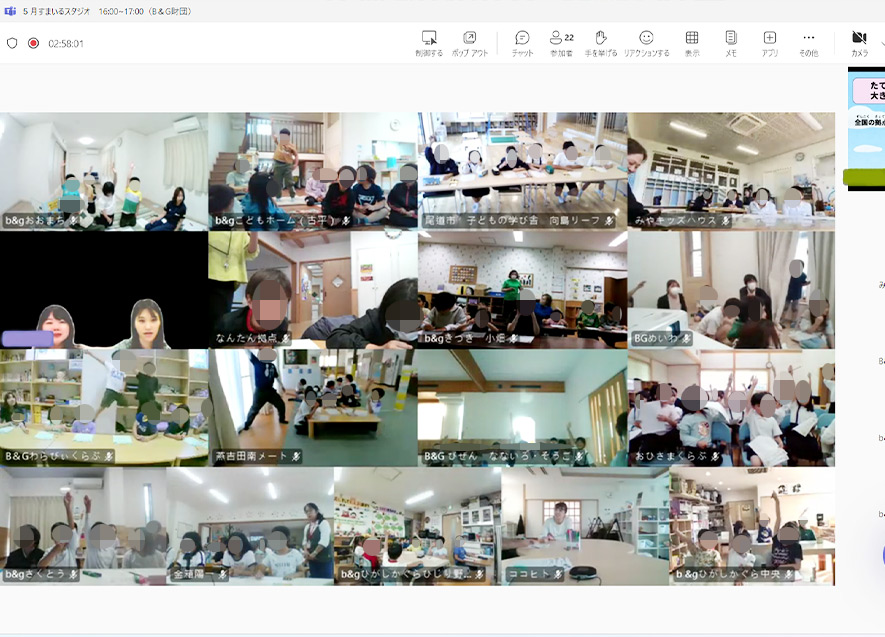Open the ポップアウト pop-out view
Screen dimensions: 885x637
click(x=469, y=42)
